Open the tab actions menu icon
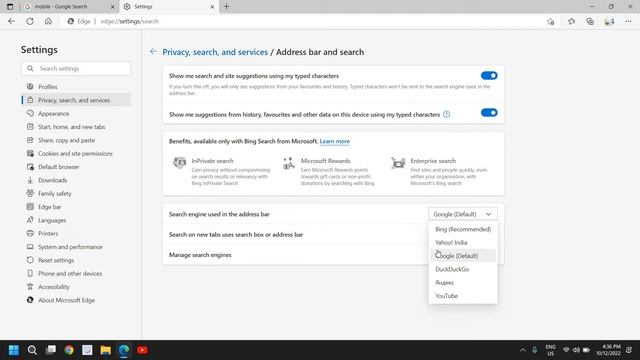 (10, 7)
